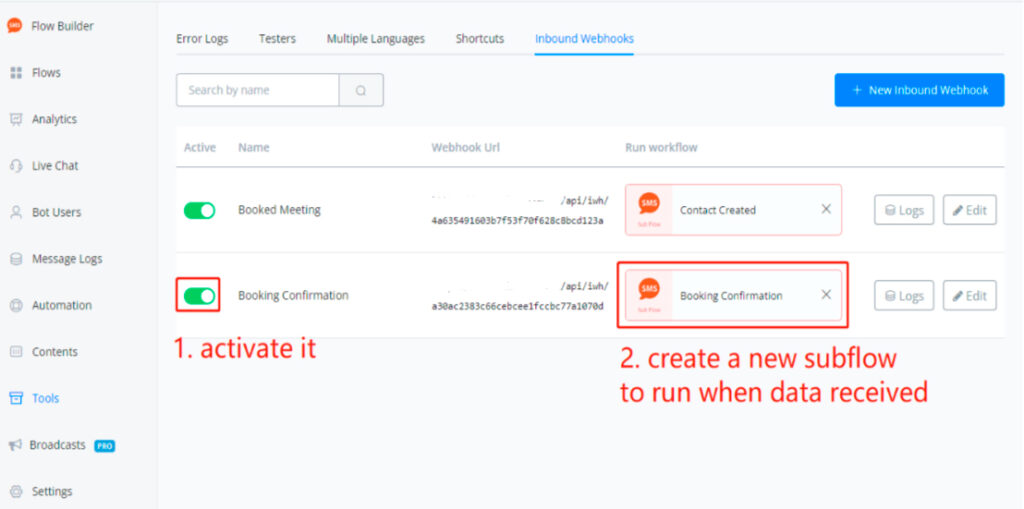Open Bot Users in sidebar menu
This screenshot has width=1024, height=509.
56,212
